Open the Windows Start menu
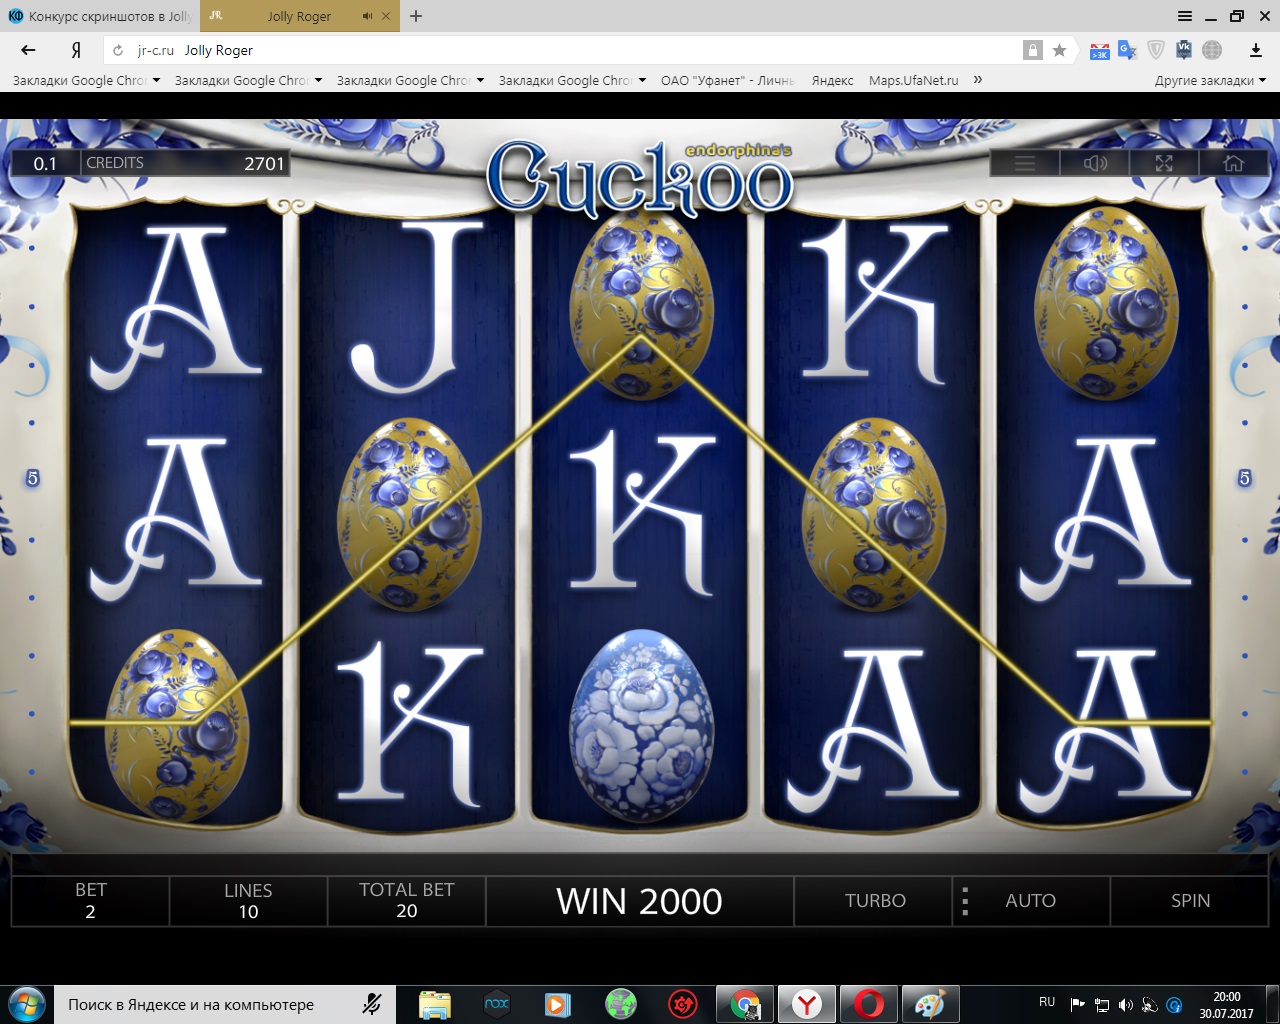This screenshot has width=1280, height=1024. click(26, 1004)
